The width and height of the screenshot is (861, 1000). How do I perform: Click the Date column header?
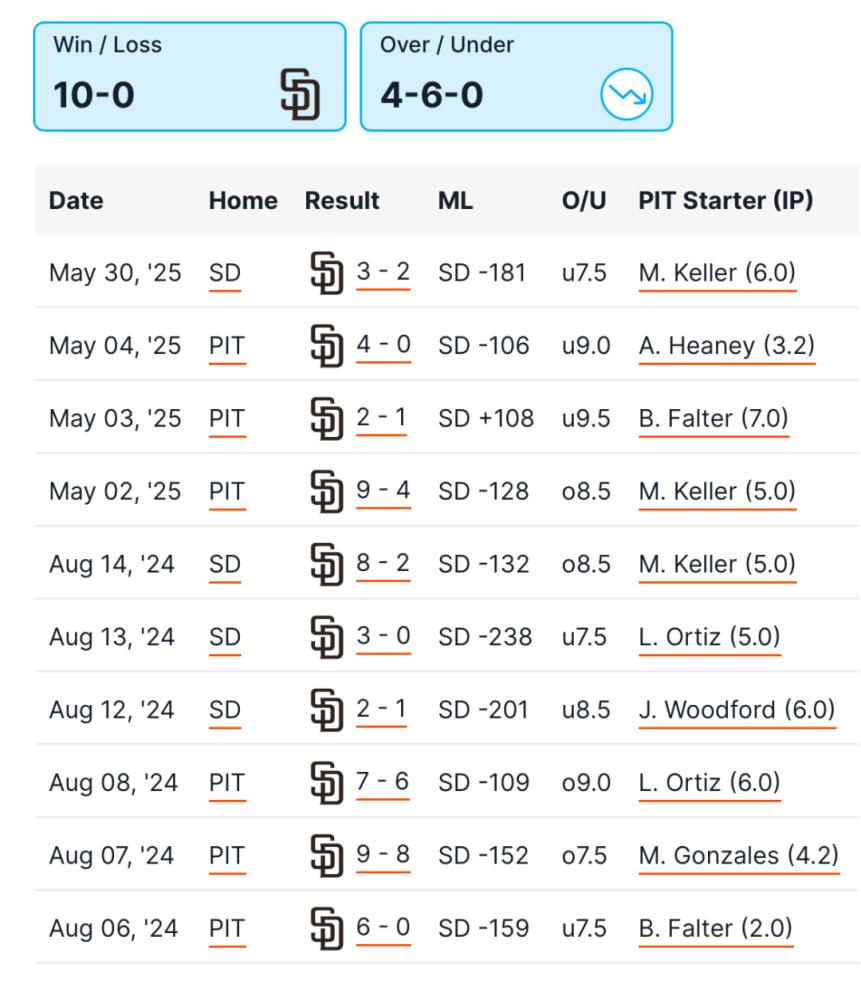[76, 200]
